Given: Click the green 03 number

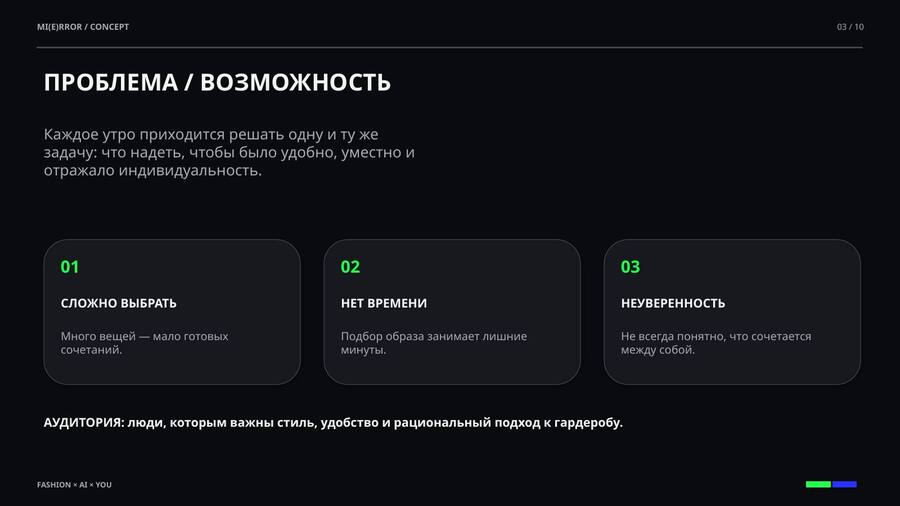Looking at the screenshot, I should click(630, 267).
